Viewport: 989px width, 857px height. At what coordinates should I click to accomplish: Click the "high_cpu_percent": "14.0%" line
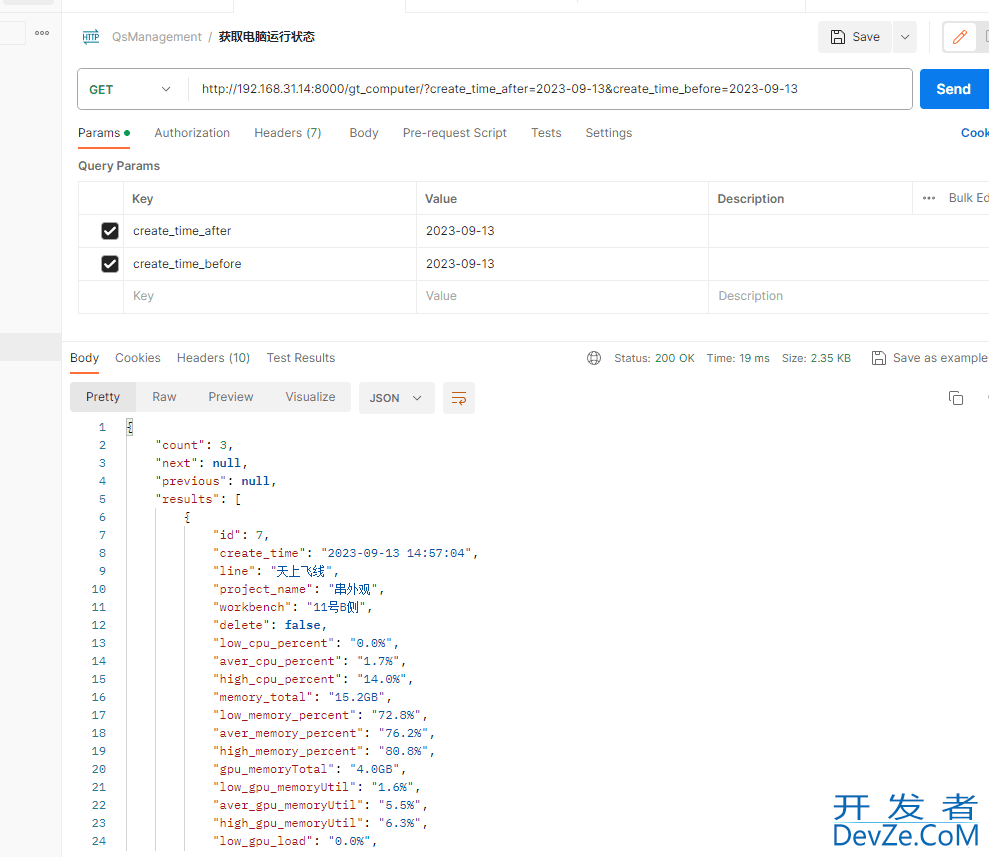[313, 679]
